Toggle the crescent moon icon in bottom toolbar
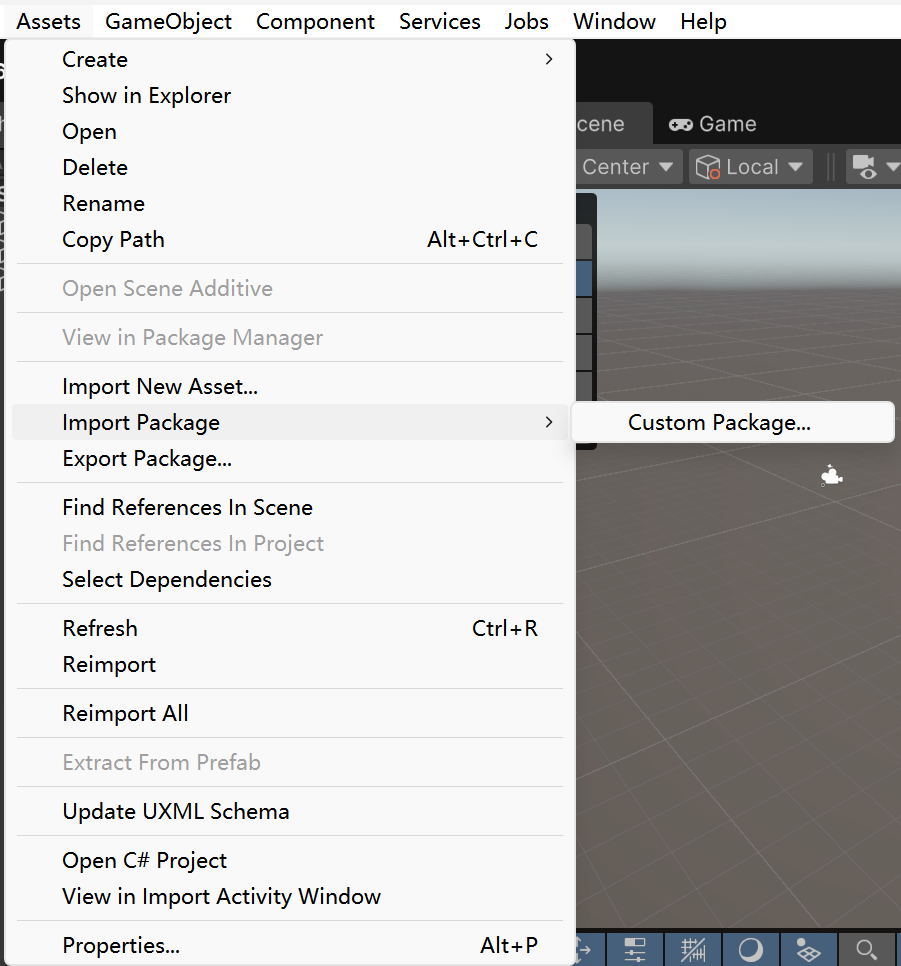The image size is (901, 966). tap(750, 949)
